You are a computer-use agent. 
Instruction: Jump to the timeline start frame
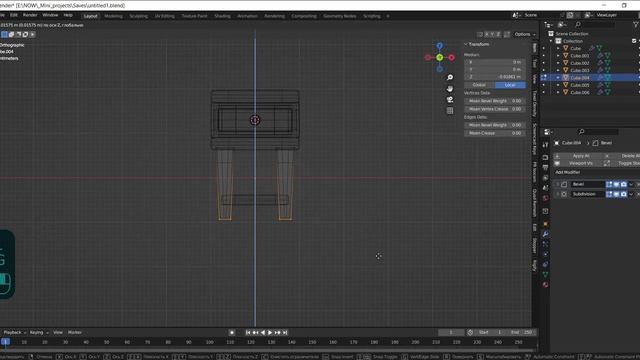(248, 333)
